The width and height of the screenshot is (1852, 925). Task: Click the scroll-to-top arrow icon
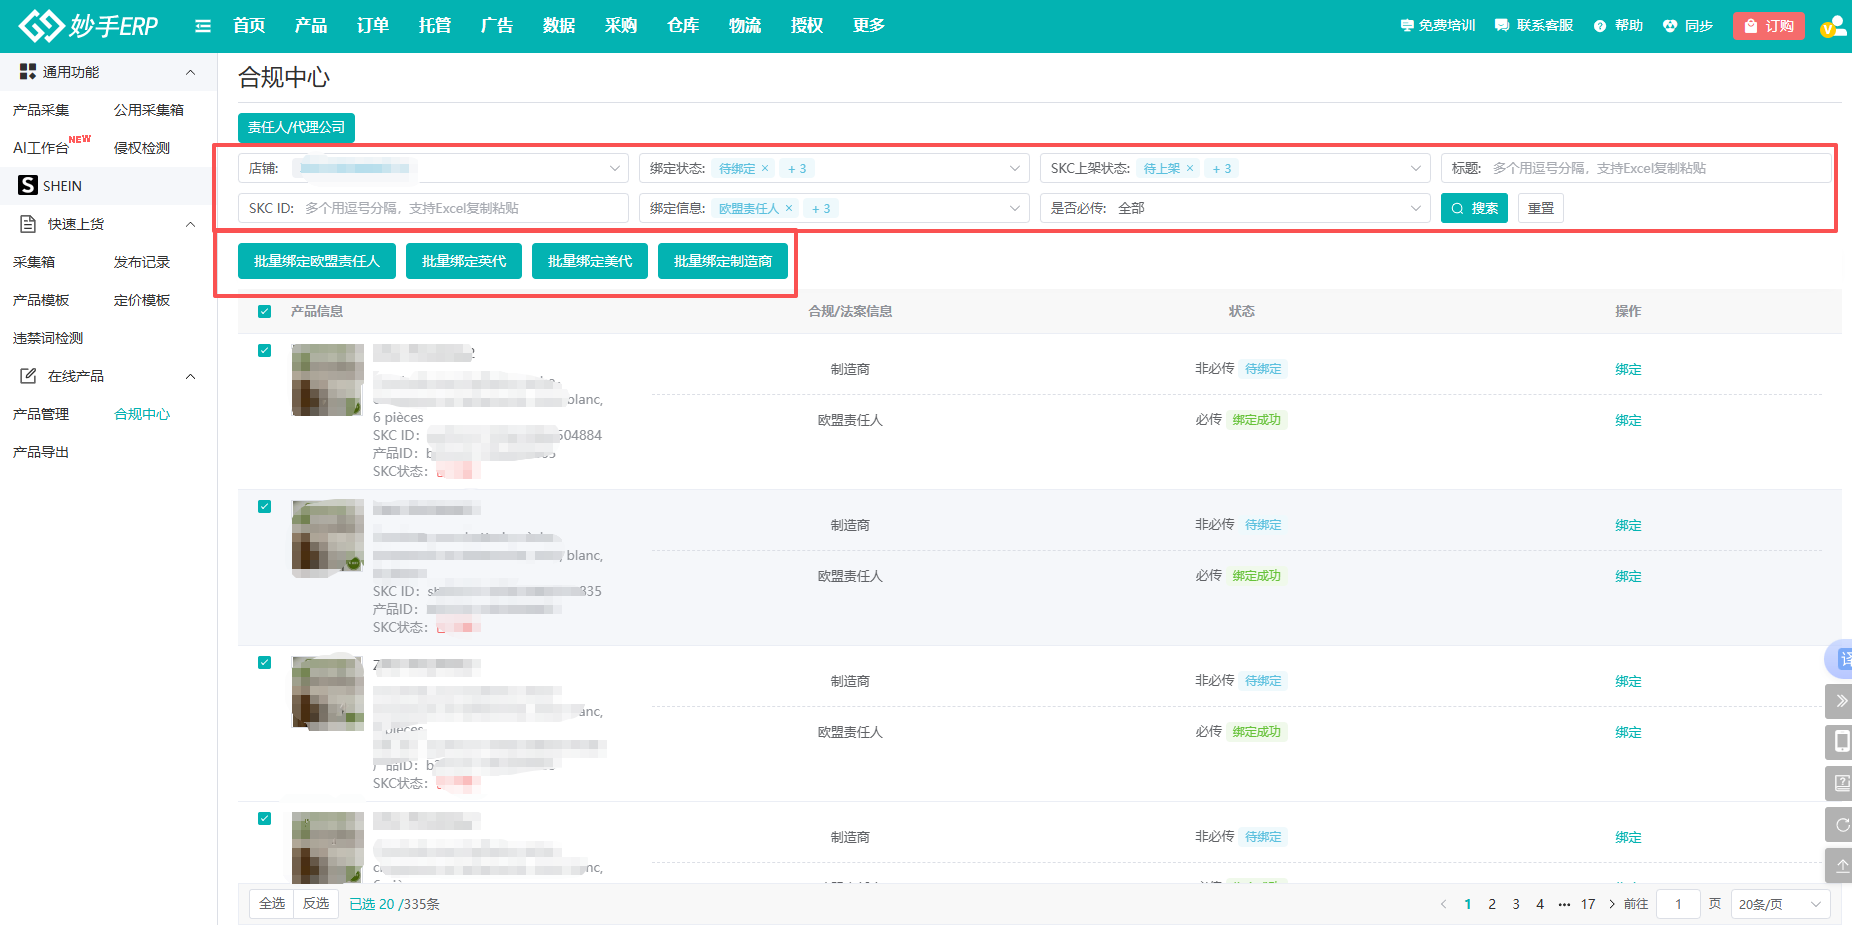(x=1841, y=865)
